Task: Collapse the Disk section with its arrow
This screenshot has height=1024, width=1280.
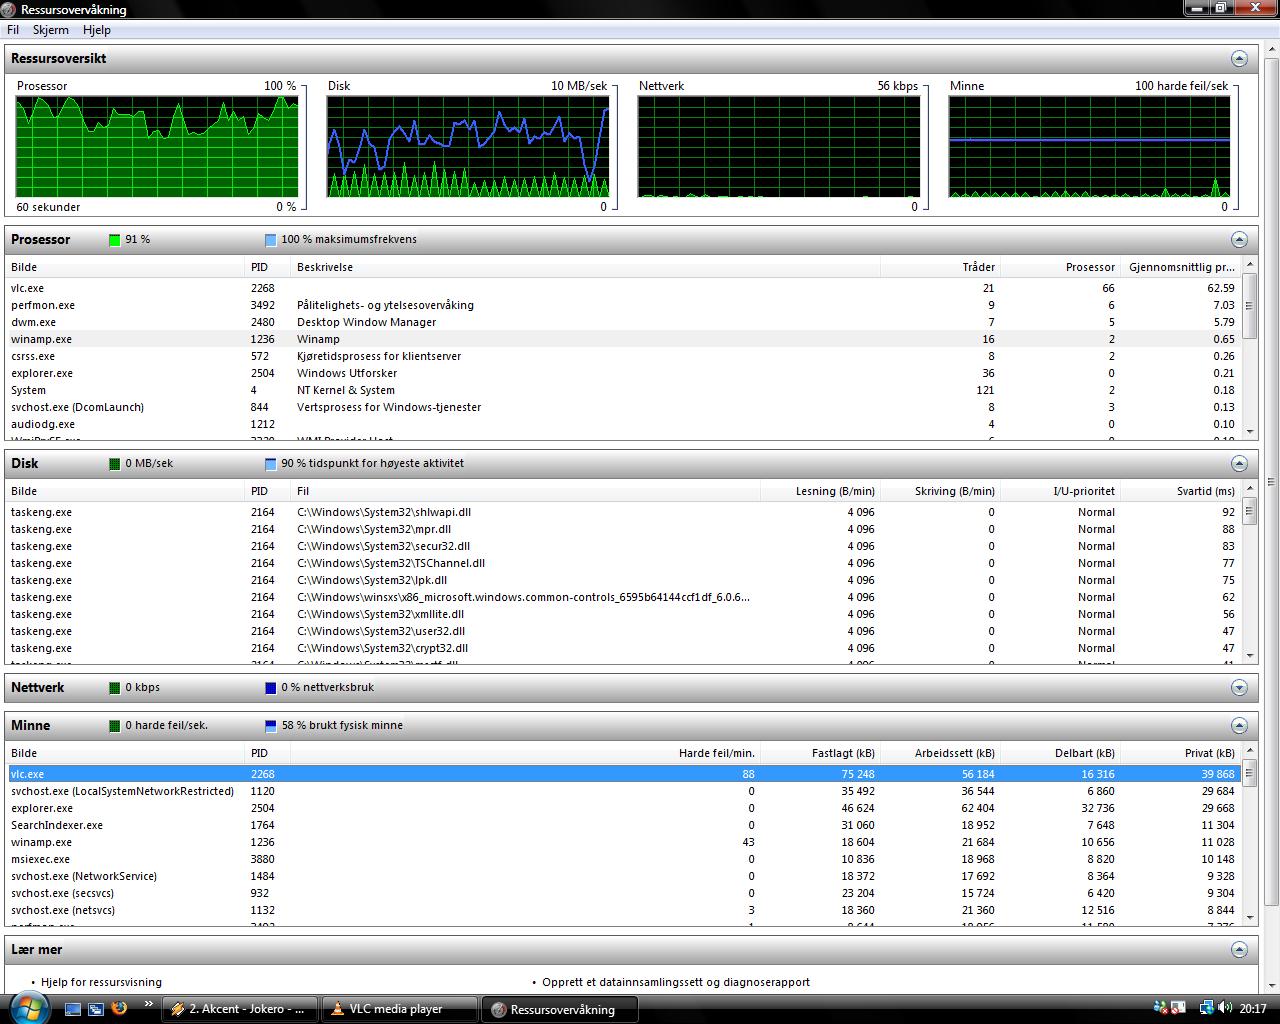Action: (1239, 464)
